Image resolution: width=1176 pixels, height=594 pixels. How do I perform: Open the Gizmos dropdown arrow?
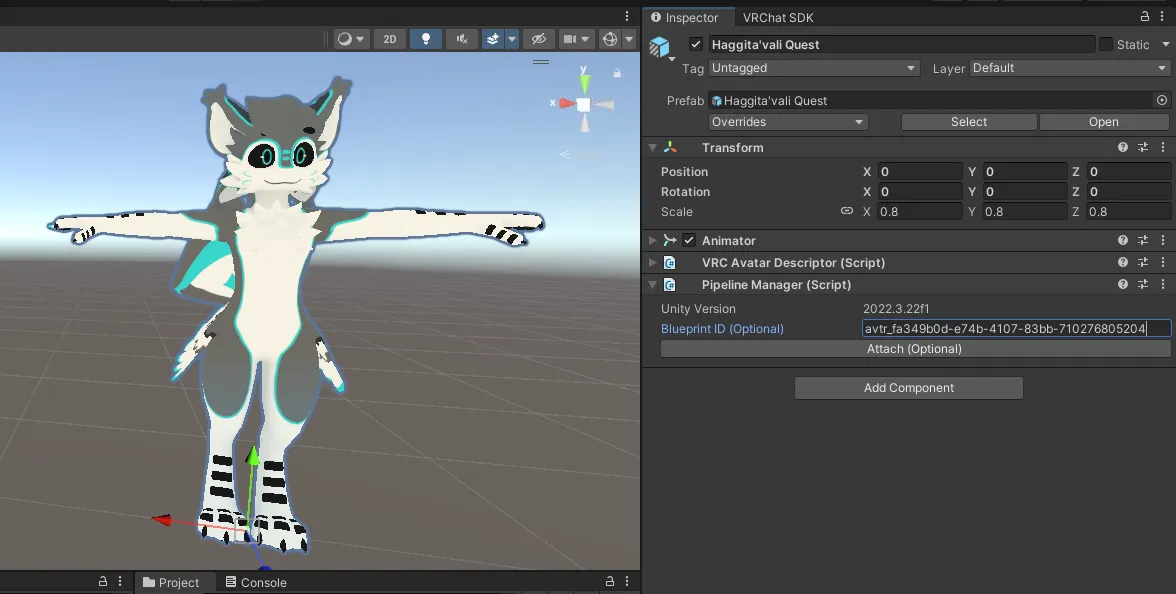629,39
